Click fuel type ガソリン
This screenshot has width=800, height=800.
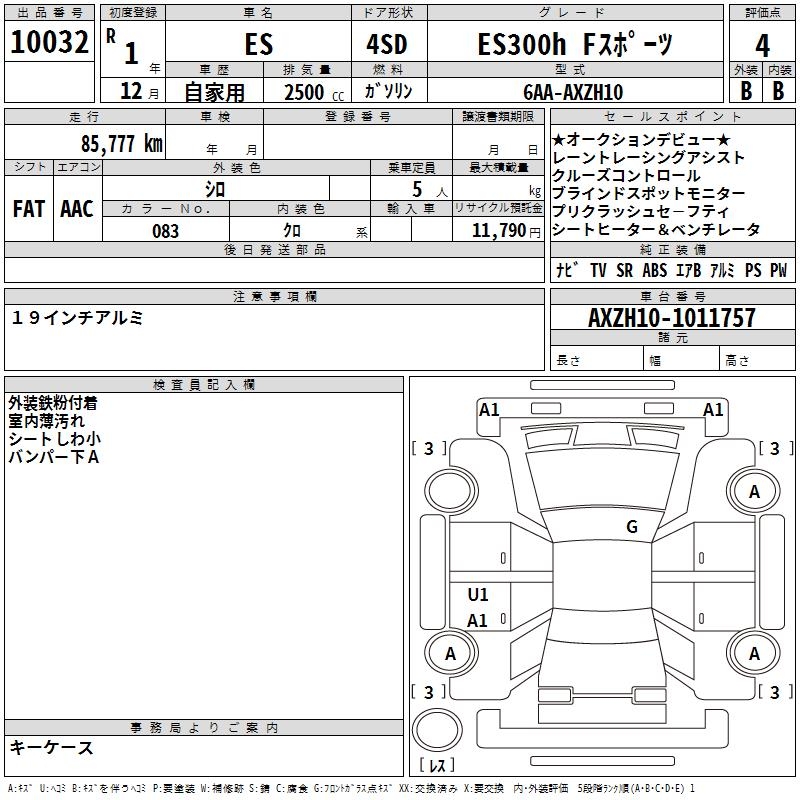coord(388,91)
